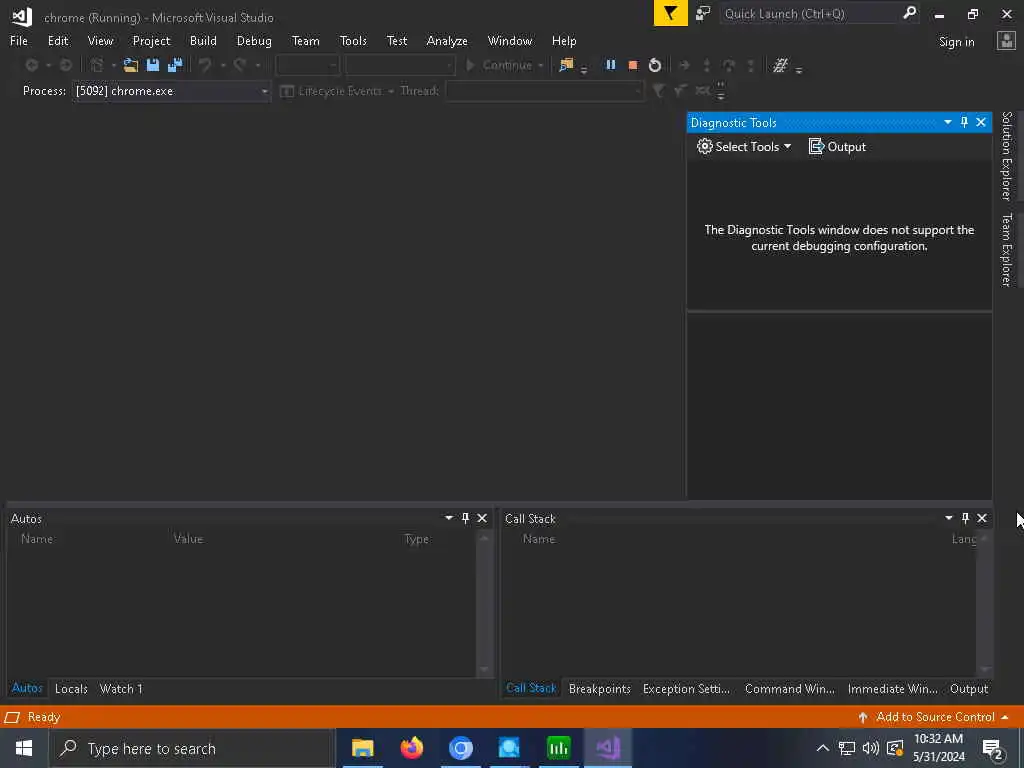The image size is (1024, 768).
Task: Restart the debug session icon
Action: pos(655,65)
